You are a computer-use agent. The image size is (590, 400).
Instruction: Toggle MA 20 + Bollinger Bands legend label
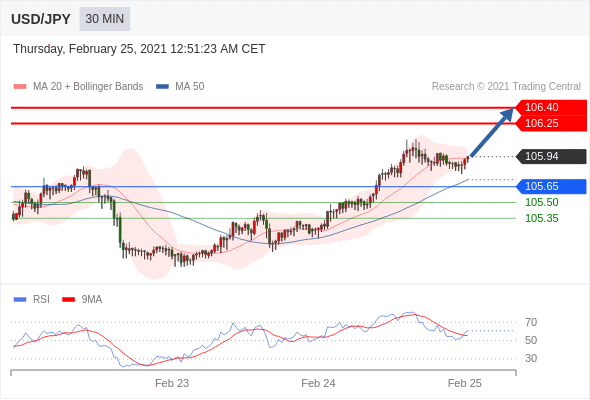coord(88,87)
